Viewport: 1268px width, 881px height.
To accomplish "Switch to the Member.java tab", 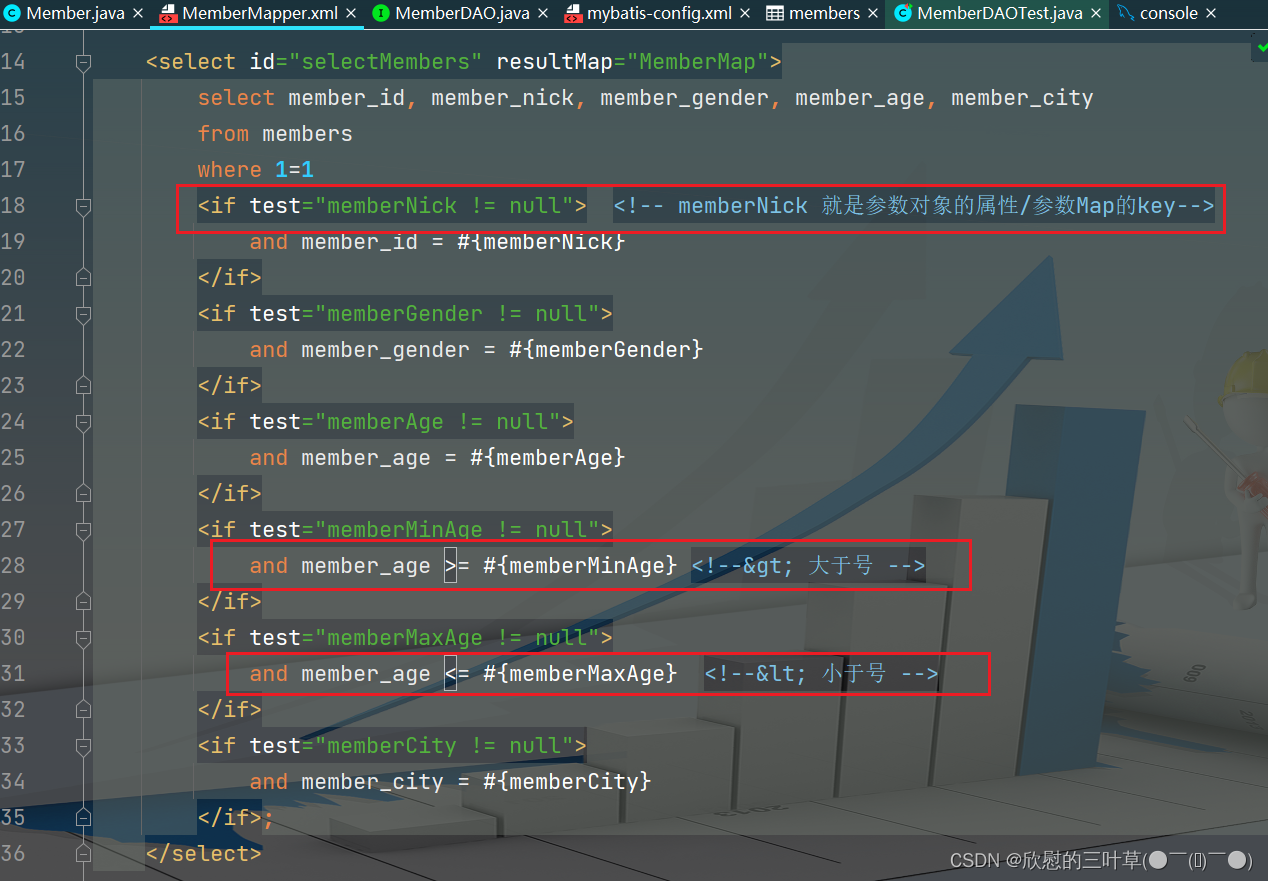I will 76,14.
